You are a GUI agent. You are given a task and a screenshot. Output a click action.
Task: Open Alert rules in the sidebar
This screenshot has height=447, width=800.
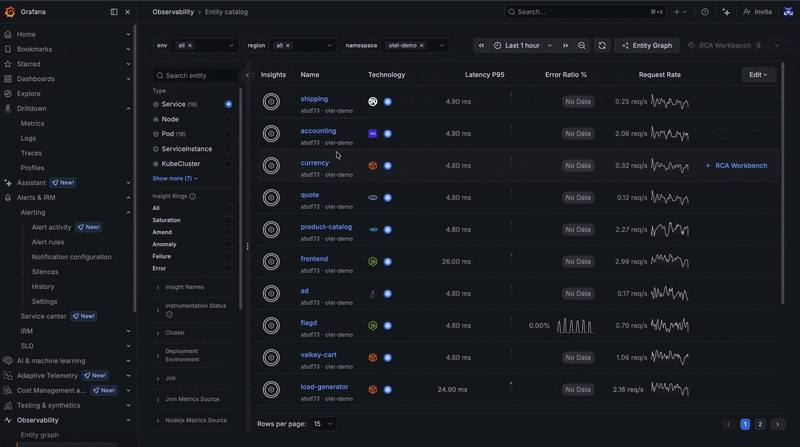(48, 242)
